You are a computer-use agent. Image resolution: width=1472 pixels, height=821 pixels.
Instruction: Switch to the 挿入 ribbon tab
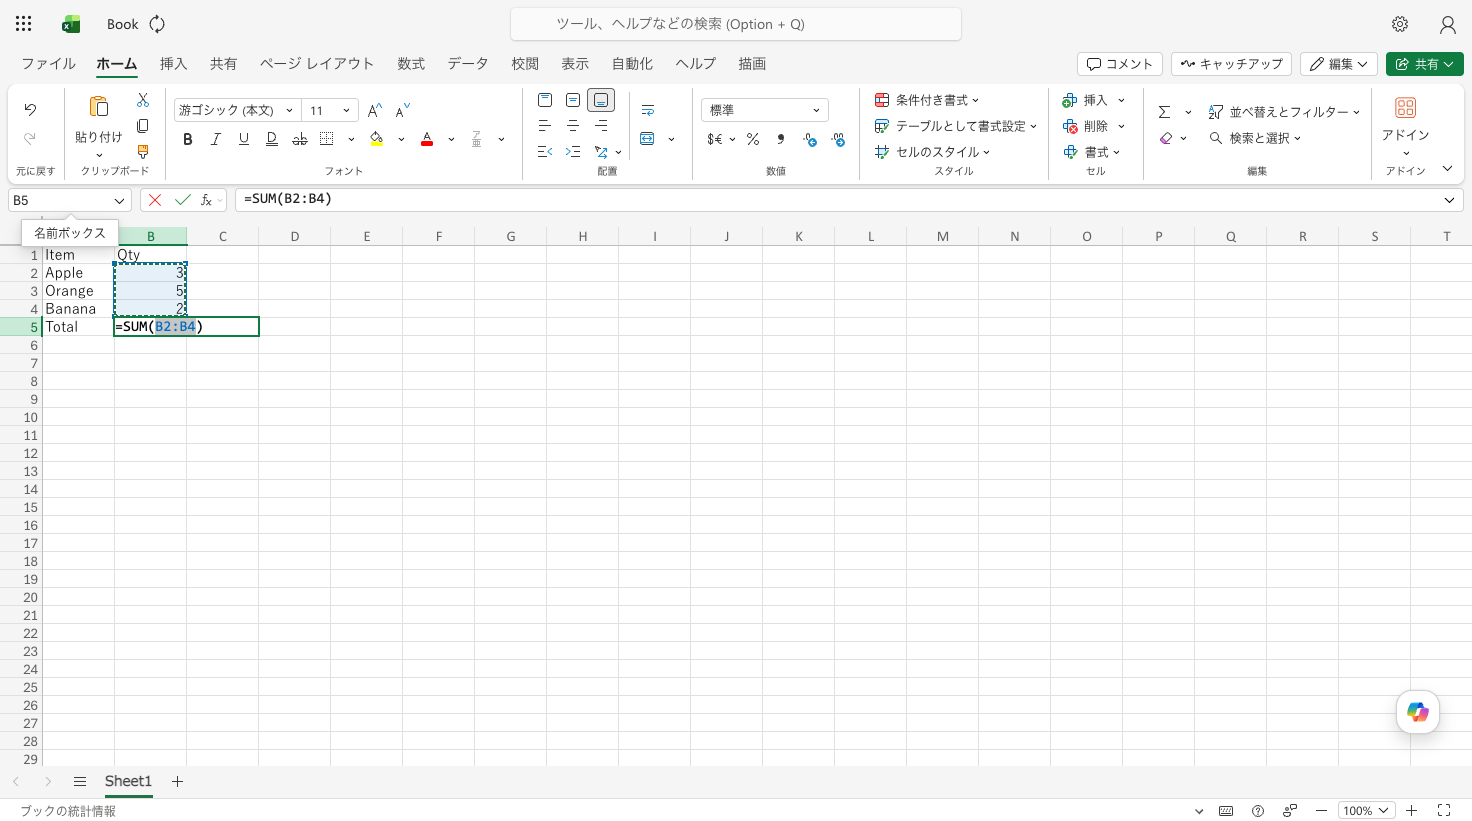click(174, 63)
